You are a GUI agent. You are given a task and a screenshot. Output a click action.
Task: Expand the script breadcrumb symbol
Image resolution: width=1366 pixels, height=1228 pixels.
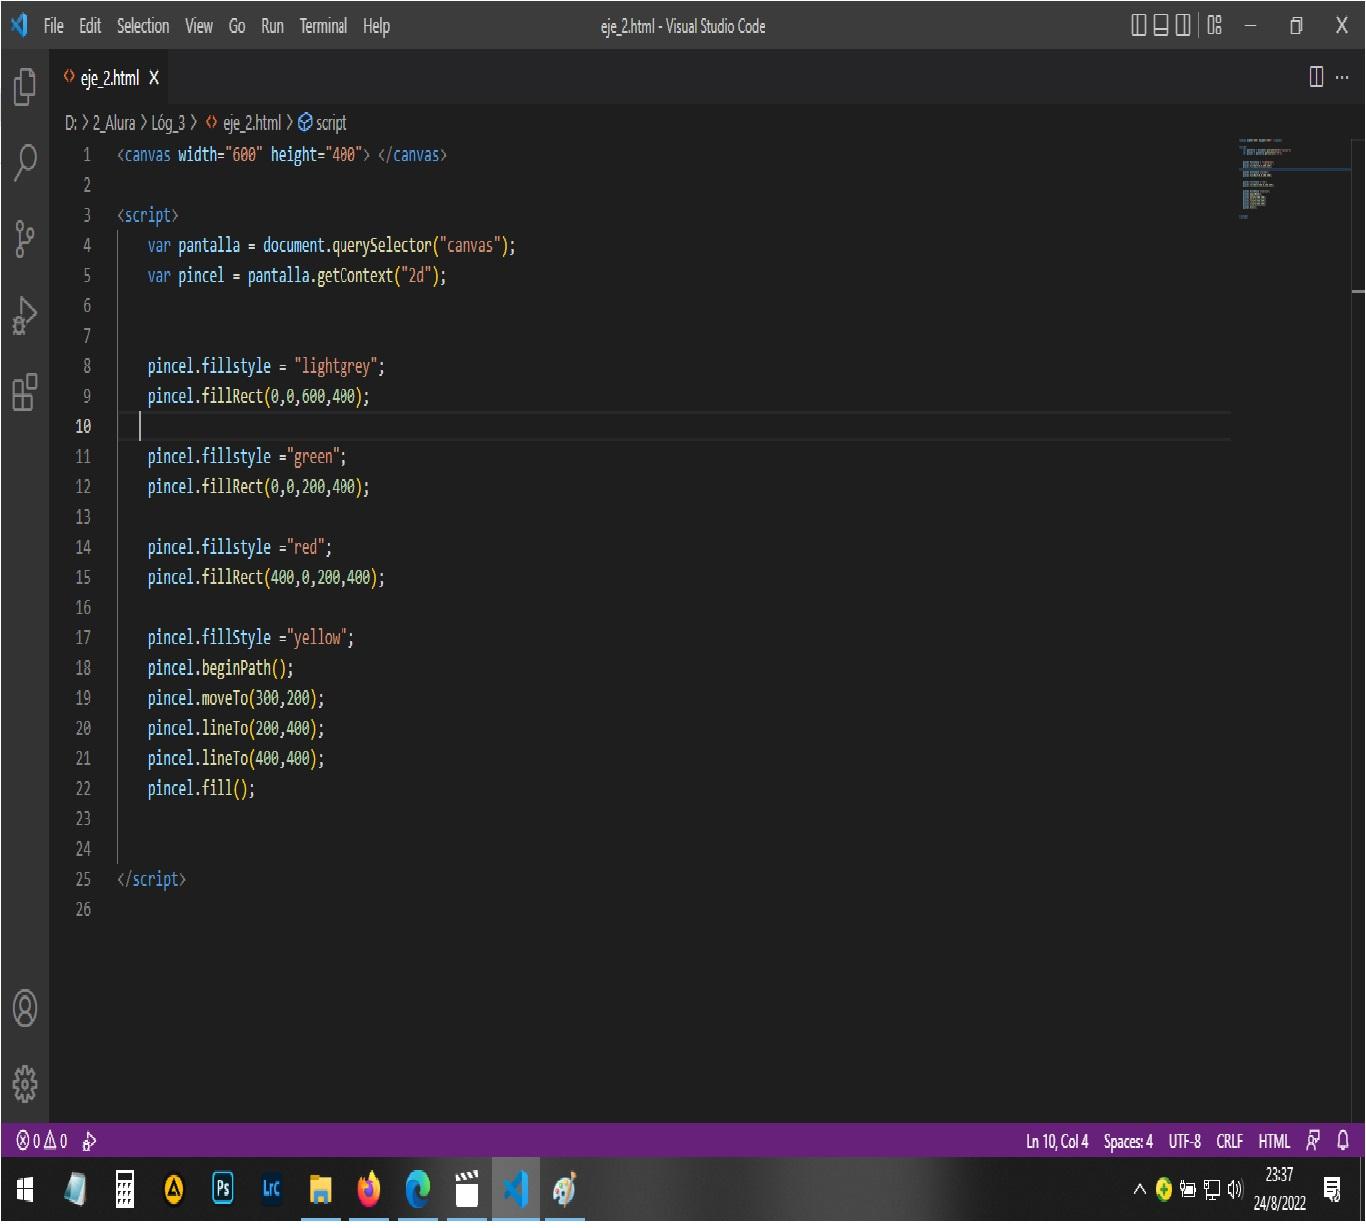322,123
